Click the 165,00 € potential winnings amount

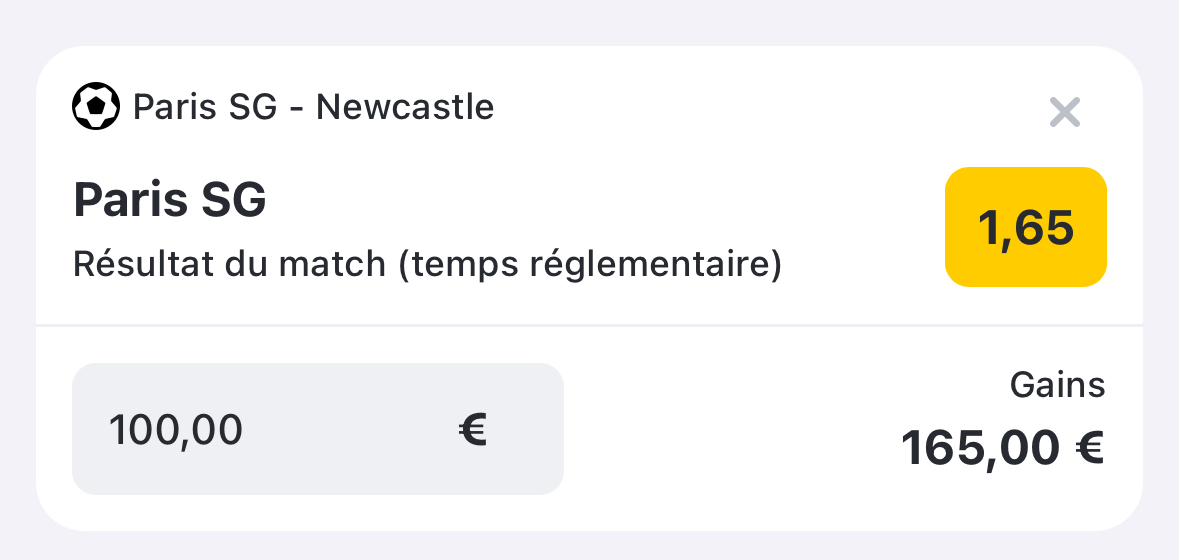pos(1002,448)
